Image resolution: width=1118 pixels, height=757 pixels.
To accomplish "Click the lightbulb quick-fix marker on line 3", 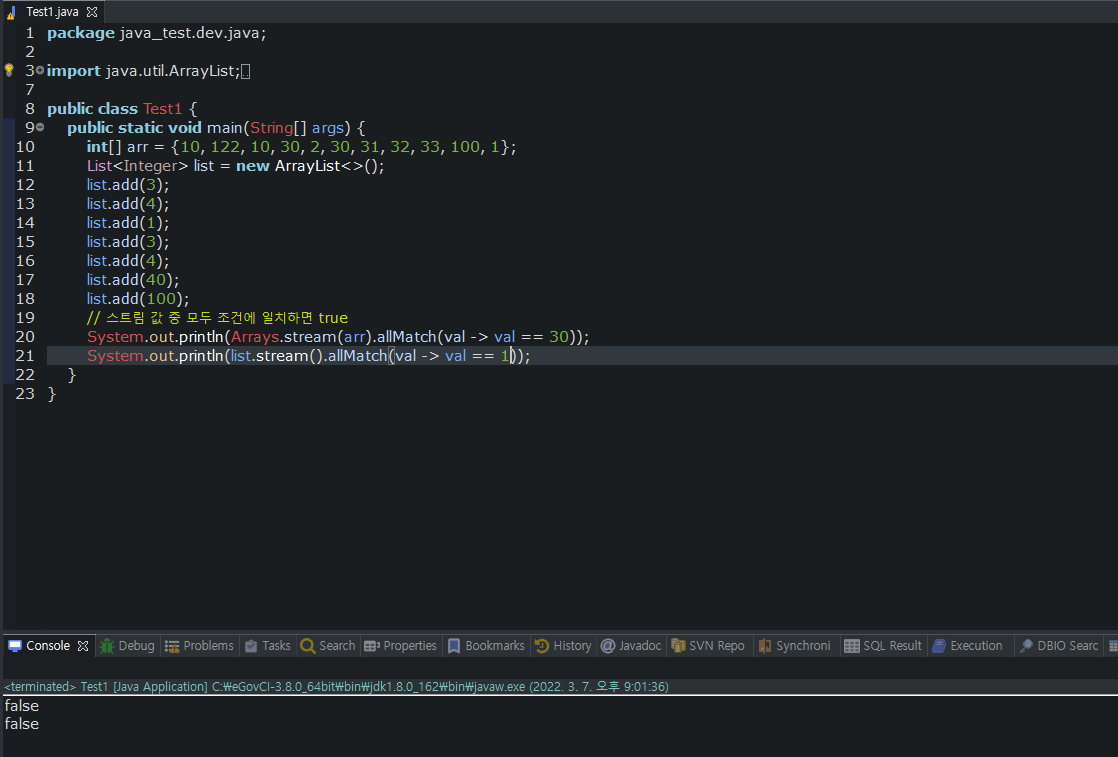I will pyautogui.click(x=9, y=70).
